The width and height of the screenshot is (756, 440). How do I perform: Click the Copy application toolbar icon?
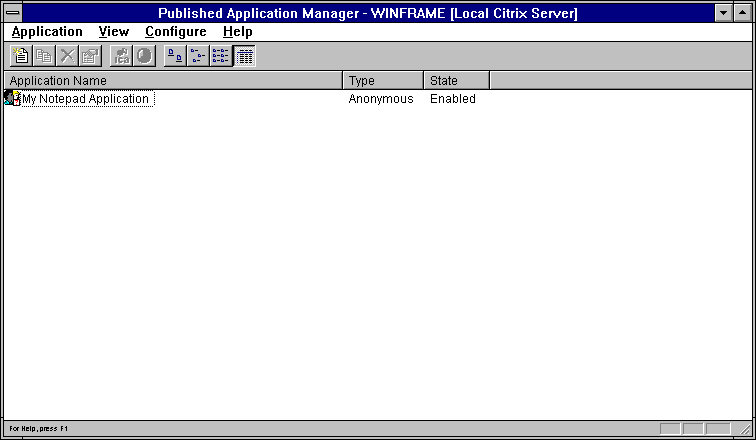coord(44,56)
